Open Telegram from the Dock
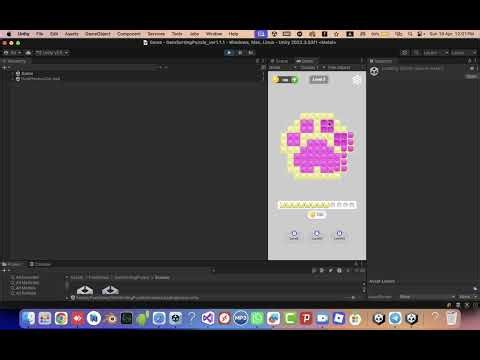Image resolution: width=480 pixels, height=360 pixels. pyautogui.click(x=395, y=318)
